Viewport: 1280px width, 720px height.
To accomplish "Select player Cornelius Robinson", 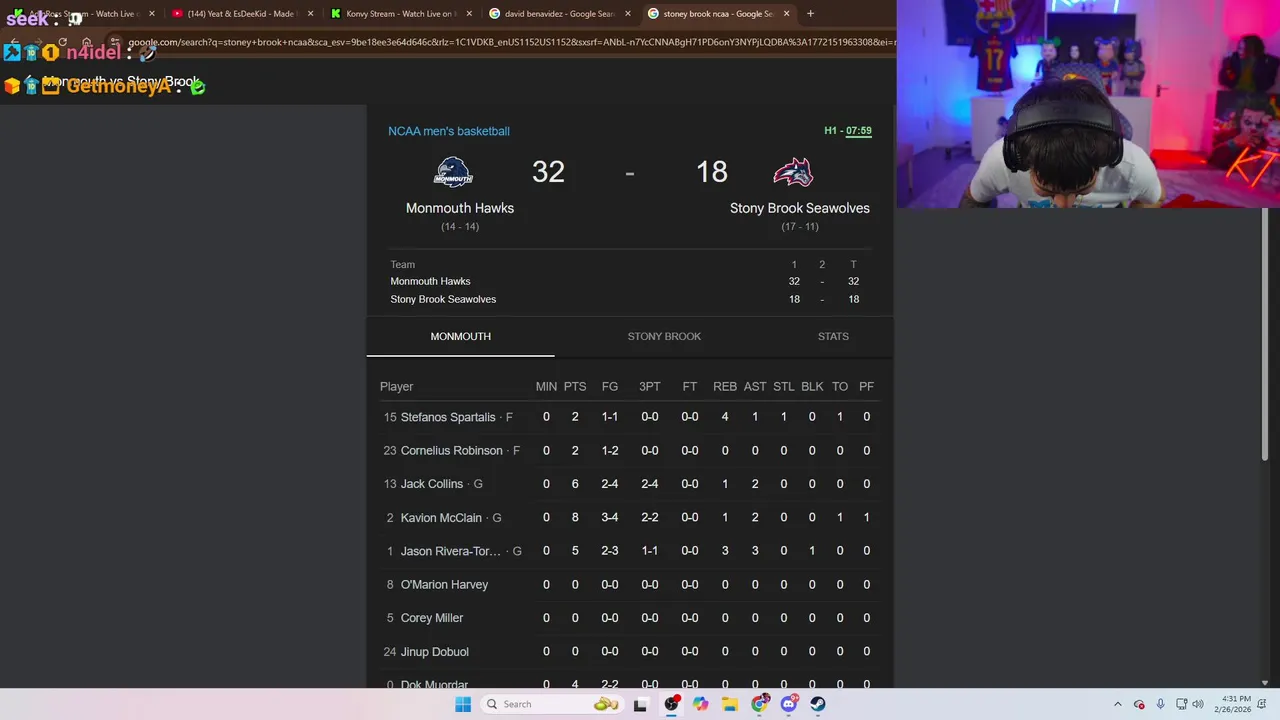I will 451,451.
